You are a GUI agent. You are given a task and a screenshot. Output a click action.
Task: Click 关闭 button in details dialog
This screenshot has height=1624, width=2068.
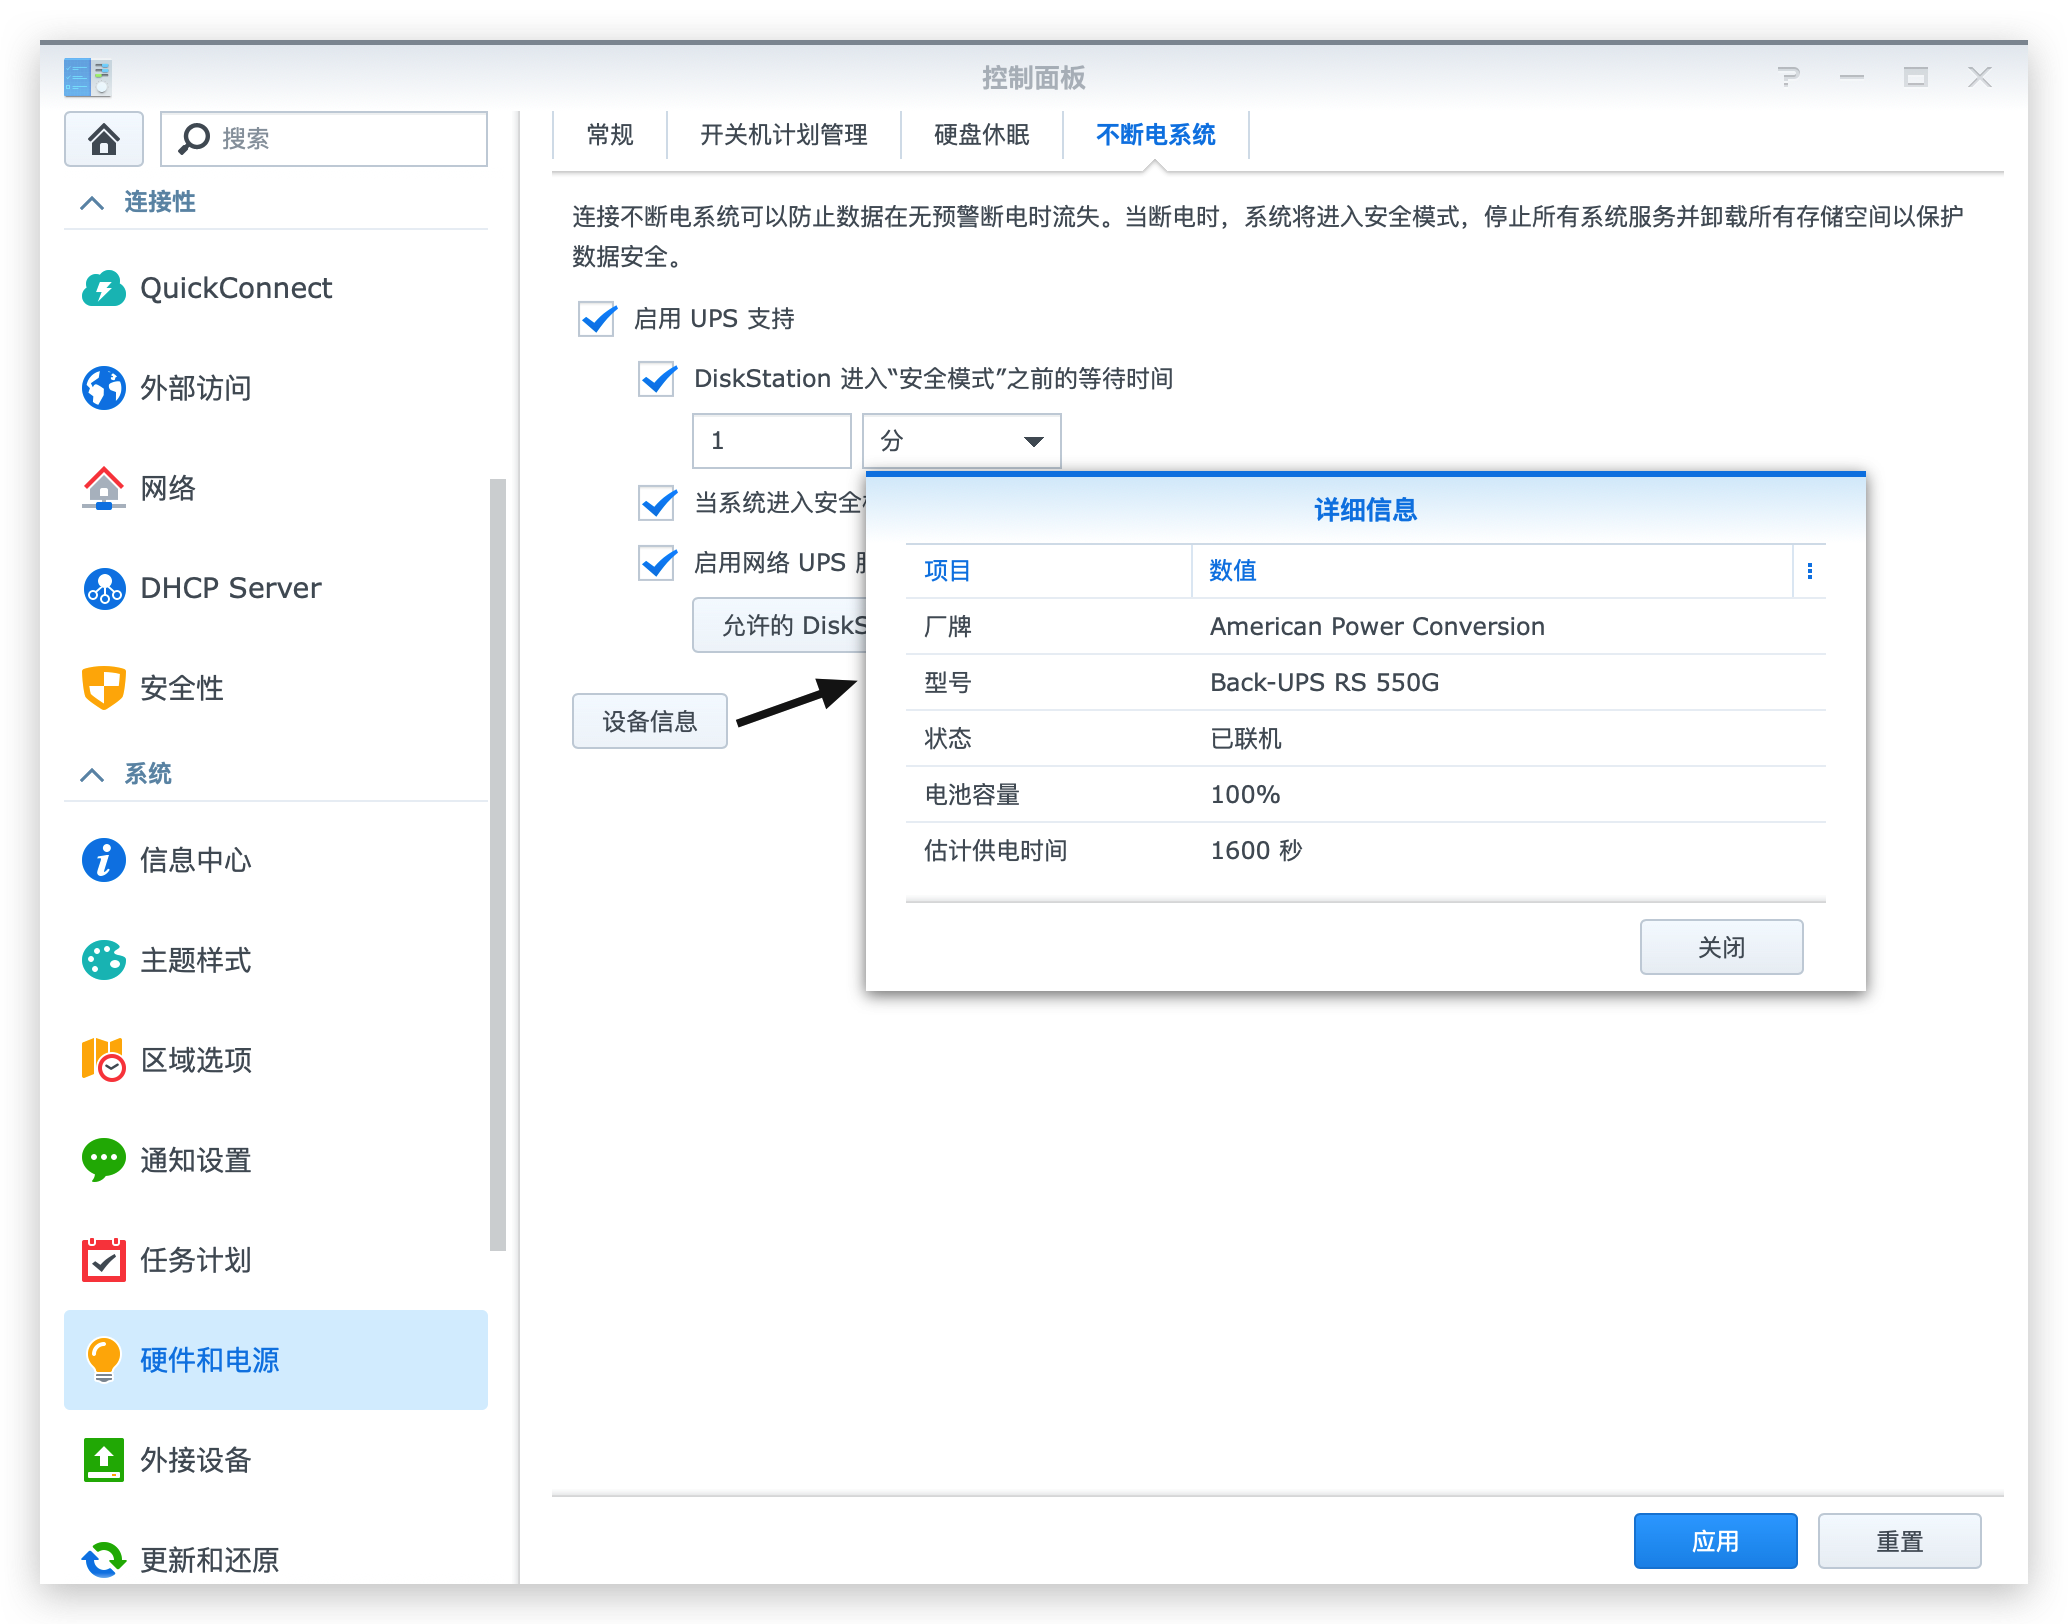point(1720,947)
